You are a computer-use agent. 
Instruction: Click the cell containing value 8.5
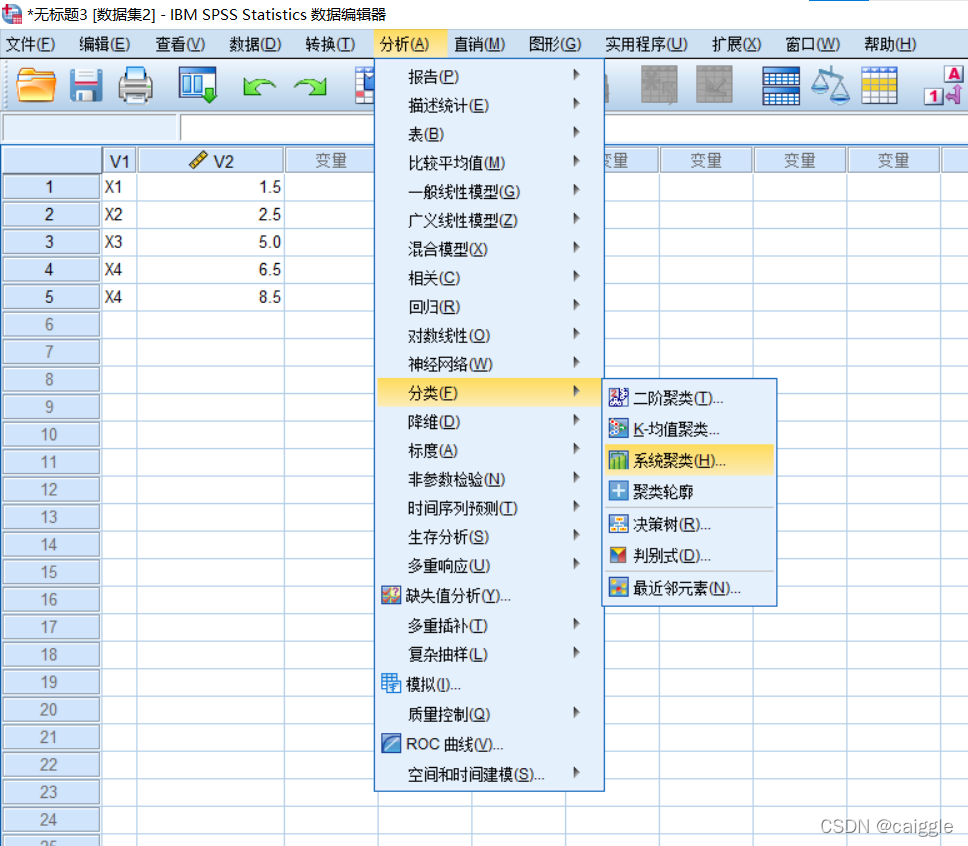[211, 297]
